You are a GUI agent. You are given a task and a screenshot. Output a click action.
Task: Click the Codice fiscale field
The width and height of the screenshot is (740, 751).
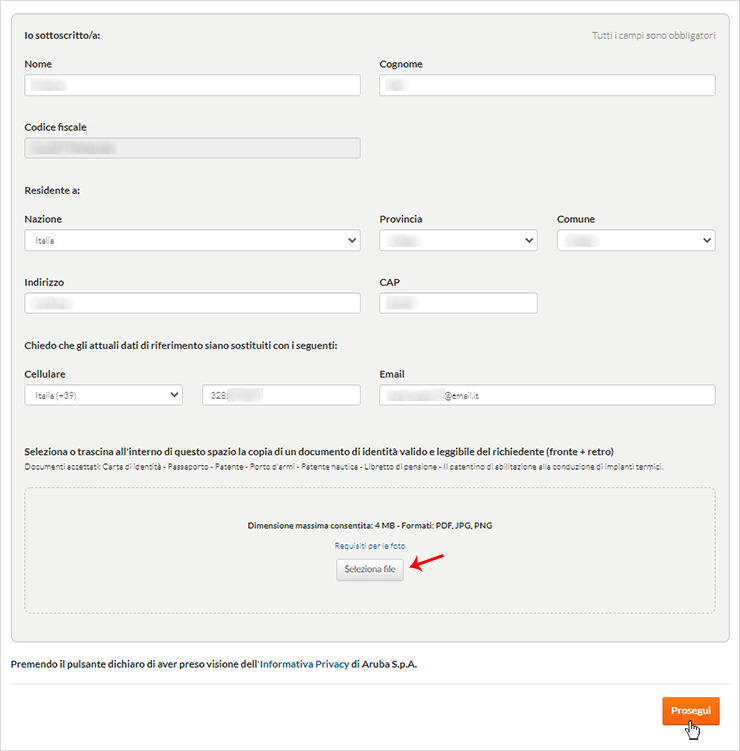192,148
